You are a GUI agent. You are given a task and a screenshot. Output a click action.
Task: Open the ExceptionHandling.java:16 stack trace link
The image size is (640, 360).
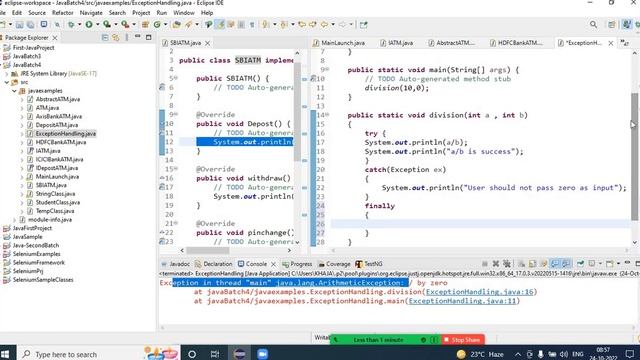pyautogui.click(x=480, y=292)
